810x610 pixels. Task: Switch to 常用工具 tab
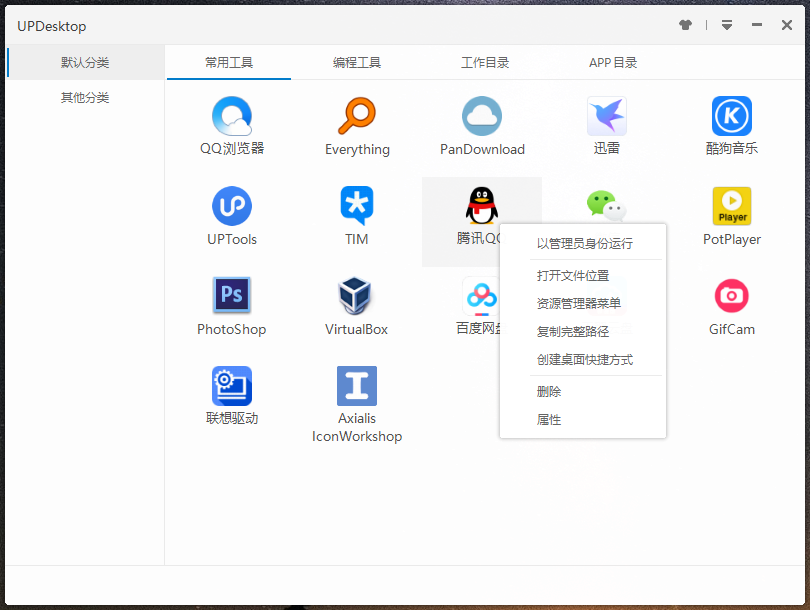click(x=229, y=62)
